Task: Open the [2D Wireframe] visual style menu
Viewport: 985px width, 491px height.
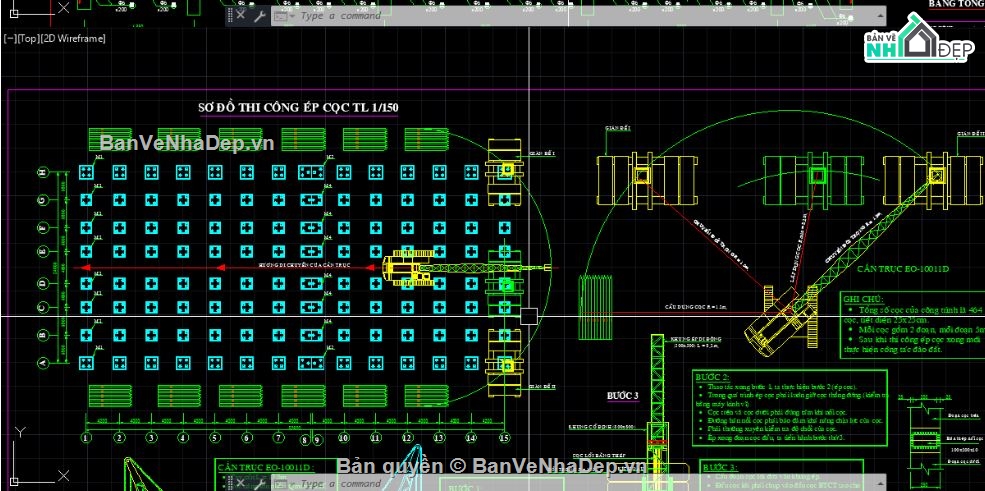Action: pos(73,38)
